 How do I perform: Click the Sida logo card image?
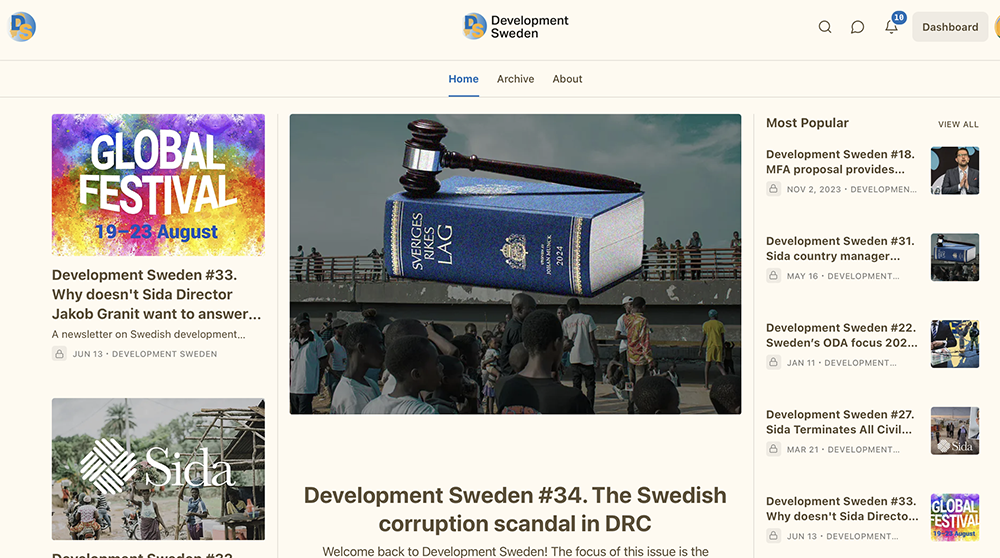click(158, 469)
